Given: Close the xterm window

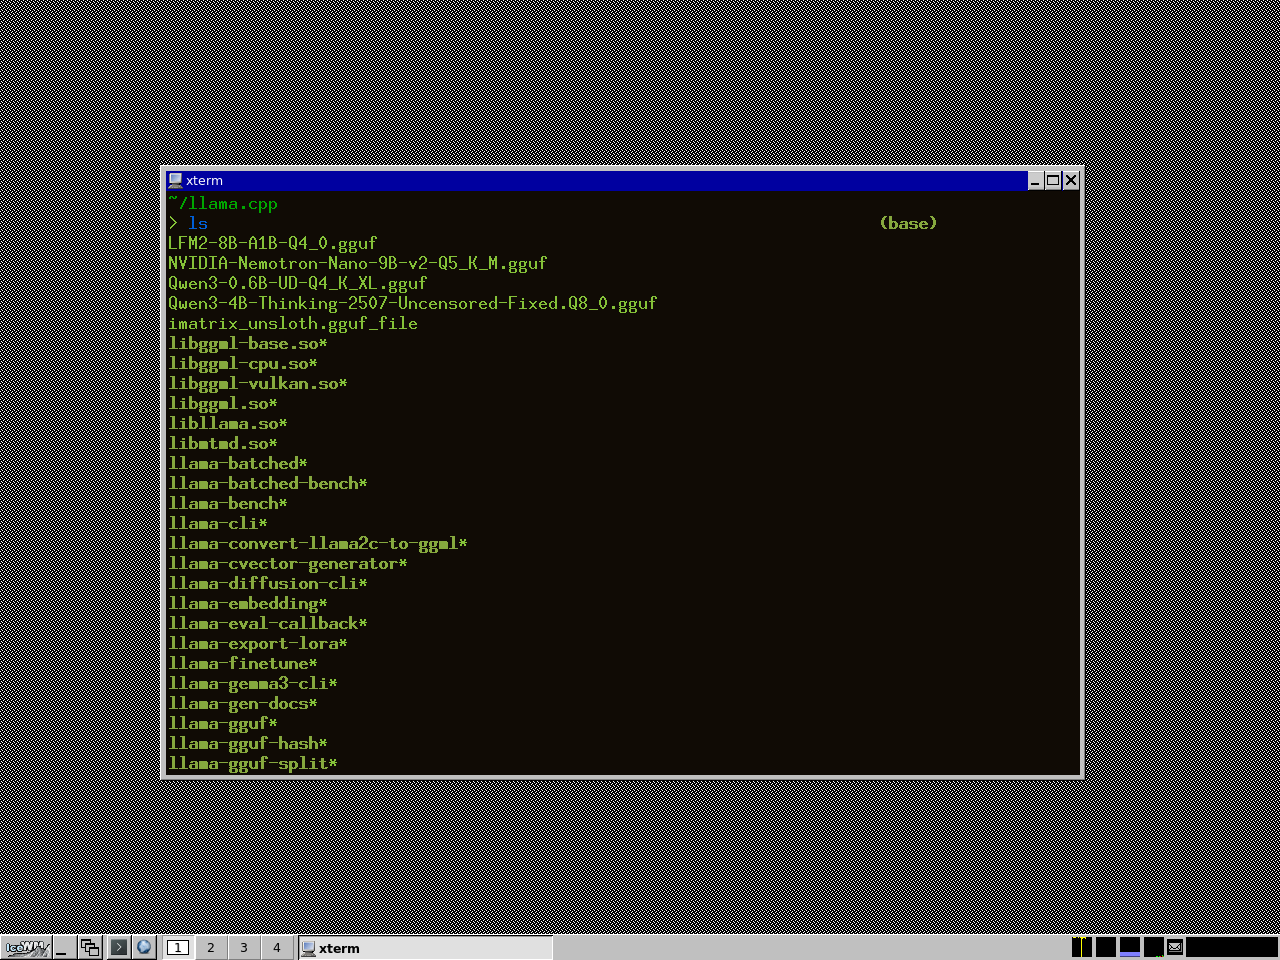Looking at the screenshot, I should point(1071,180).
